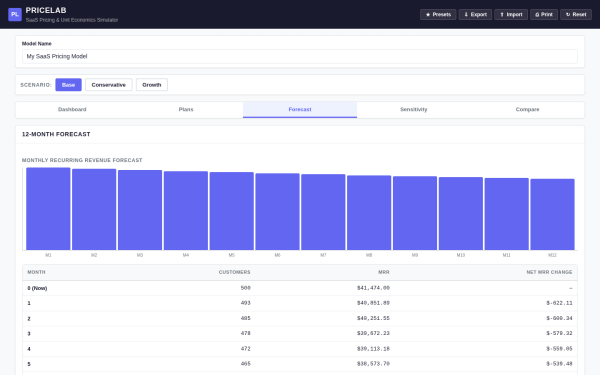
Task: Click the M3 bar in the chart
Action: 140,210
